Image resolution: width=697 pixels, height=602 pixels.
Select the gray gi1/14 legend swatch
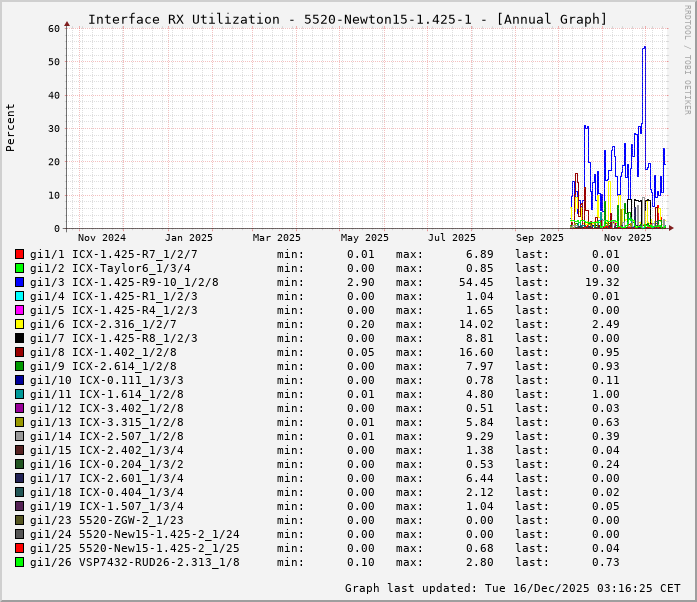(x=19, y=436)
